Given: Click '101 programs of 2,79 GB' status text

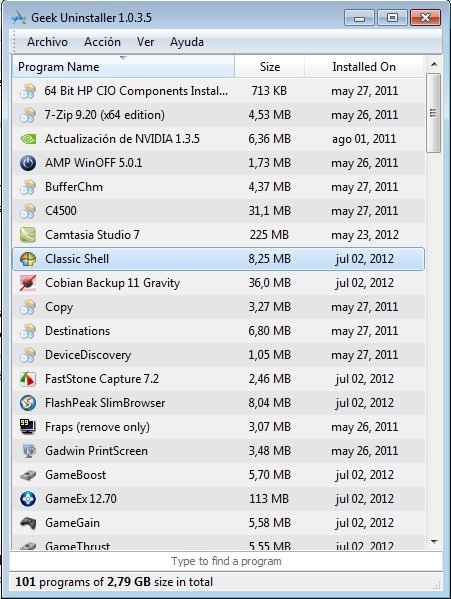Looking at the screenshot, I should 114,582.
